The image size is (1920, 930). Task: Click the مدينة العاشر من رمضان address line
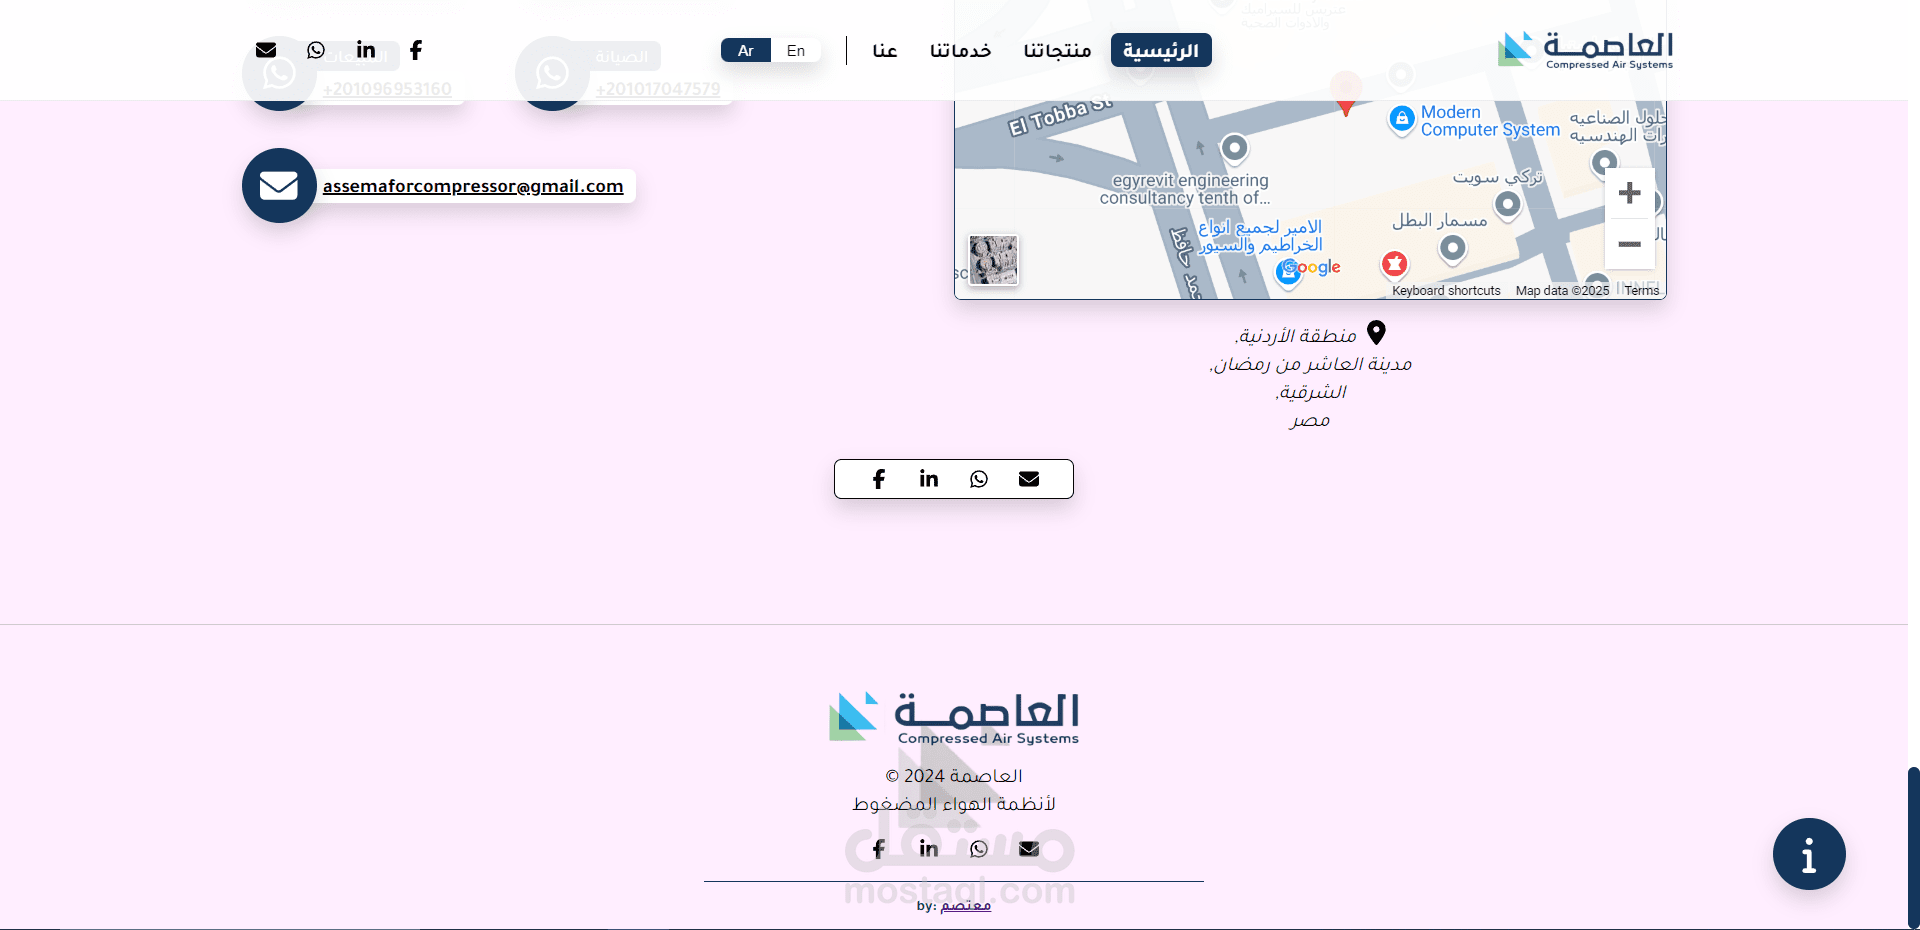click(1311, 364)
